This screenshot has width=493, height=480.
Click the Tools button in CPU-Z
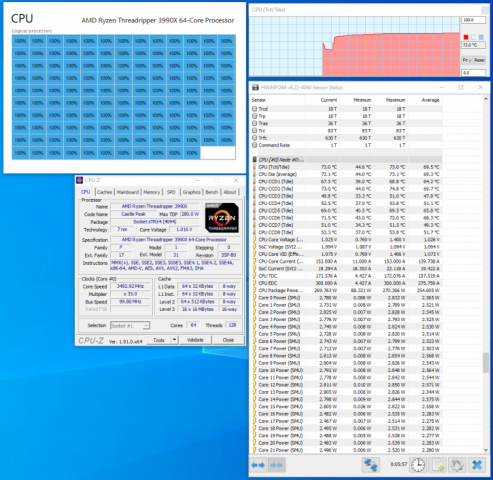[159, 340]
